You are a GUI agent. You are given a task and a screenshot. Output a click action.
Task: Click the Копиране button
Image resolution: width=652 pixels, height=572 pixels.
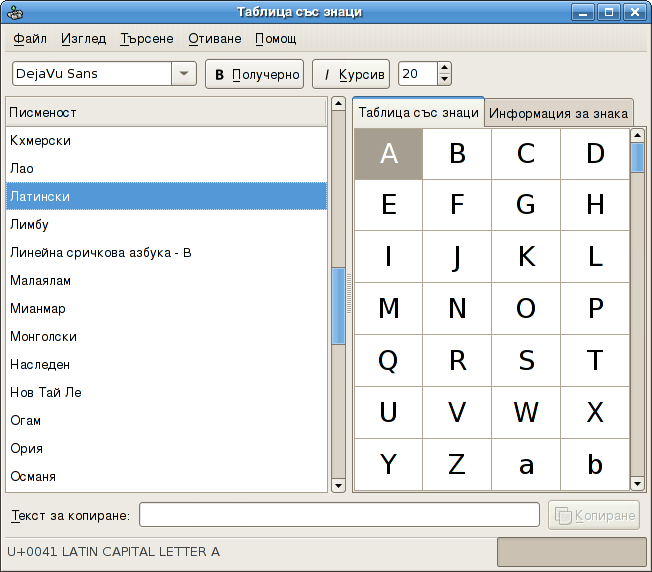tap(594, 515)
